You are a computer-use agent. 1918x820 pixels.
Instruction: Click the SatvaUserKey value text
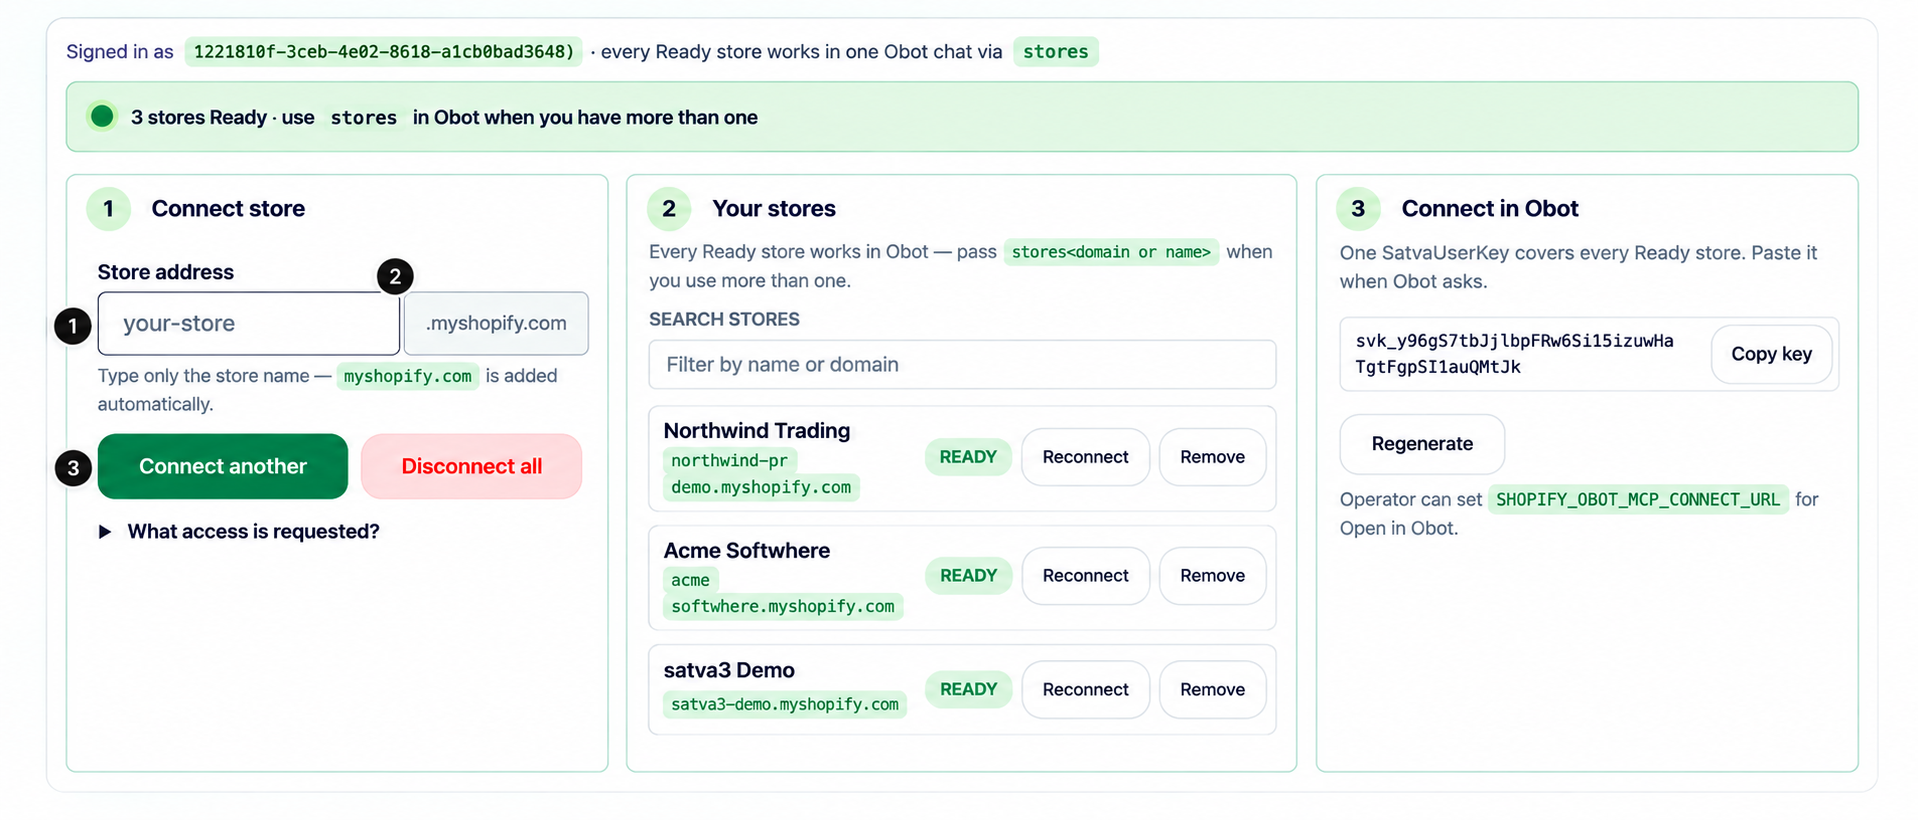pos(1514,354)
